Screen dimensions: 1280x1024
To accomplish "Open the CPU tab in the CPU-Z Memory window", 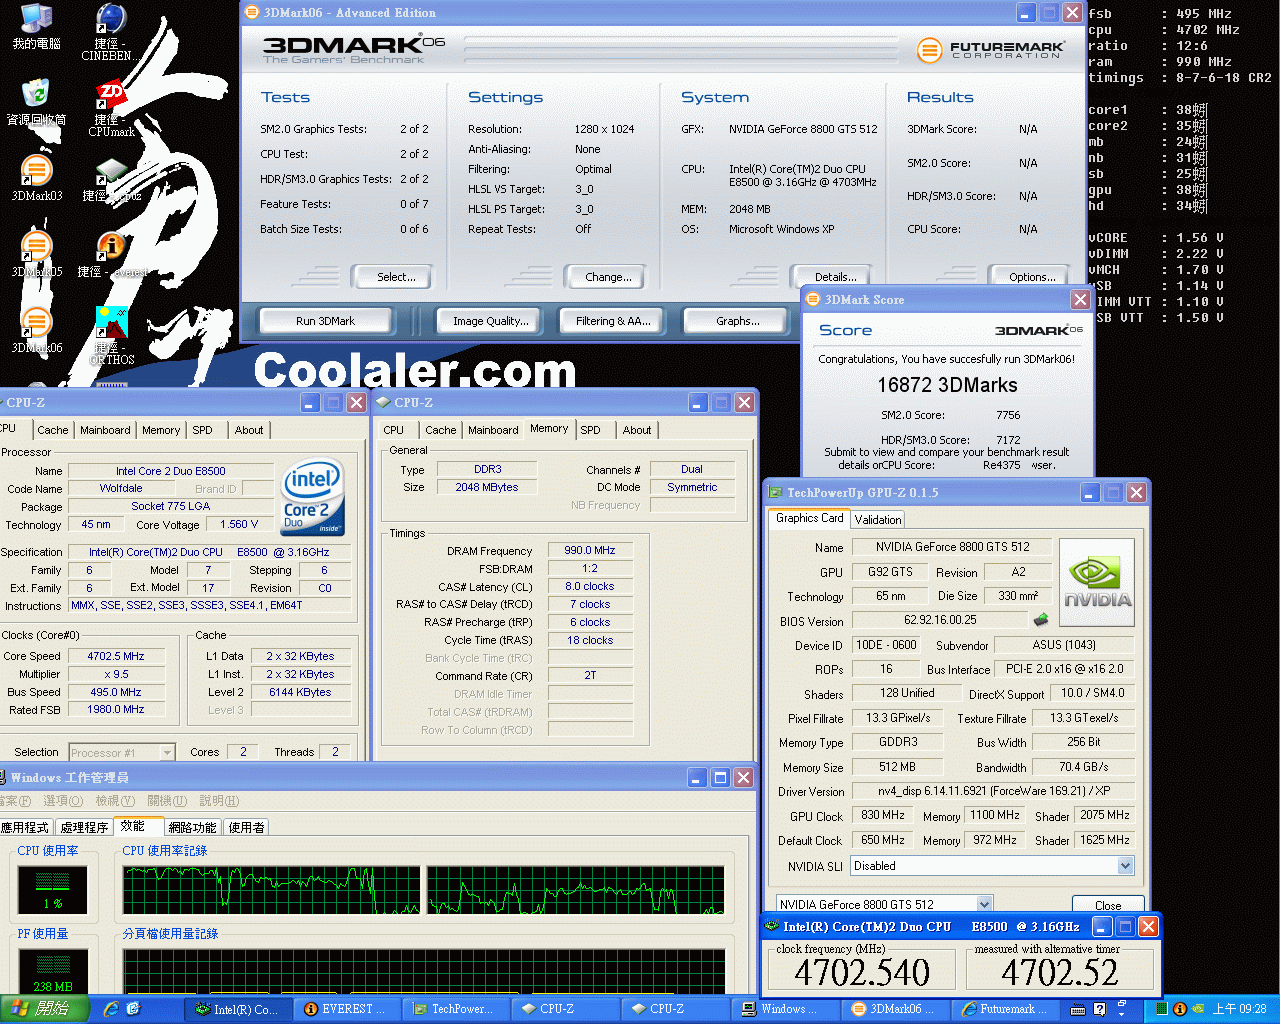I will click(x=394, y=430).
